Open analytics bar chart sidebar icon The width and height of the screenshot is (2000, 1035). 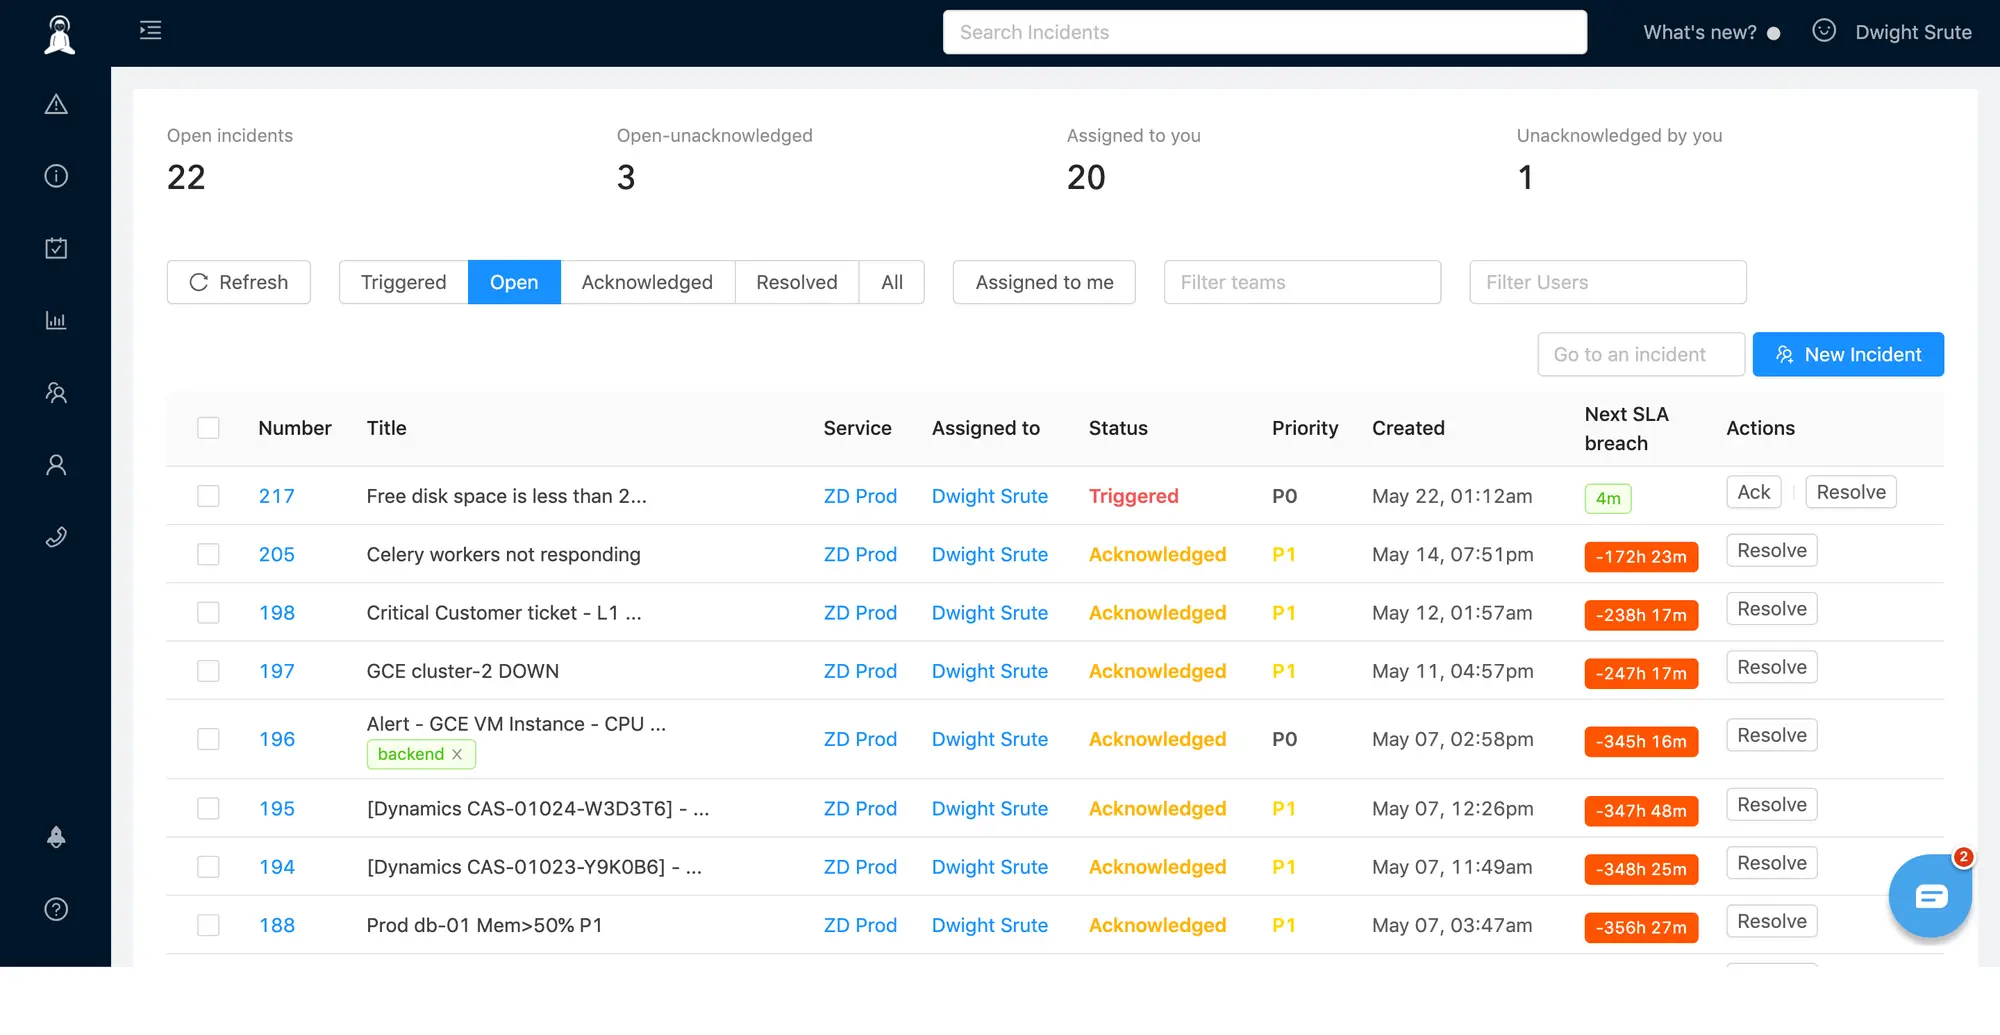[x=56, y=320]
